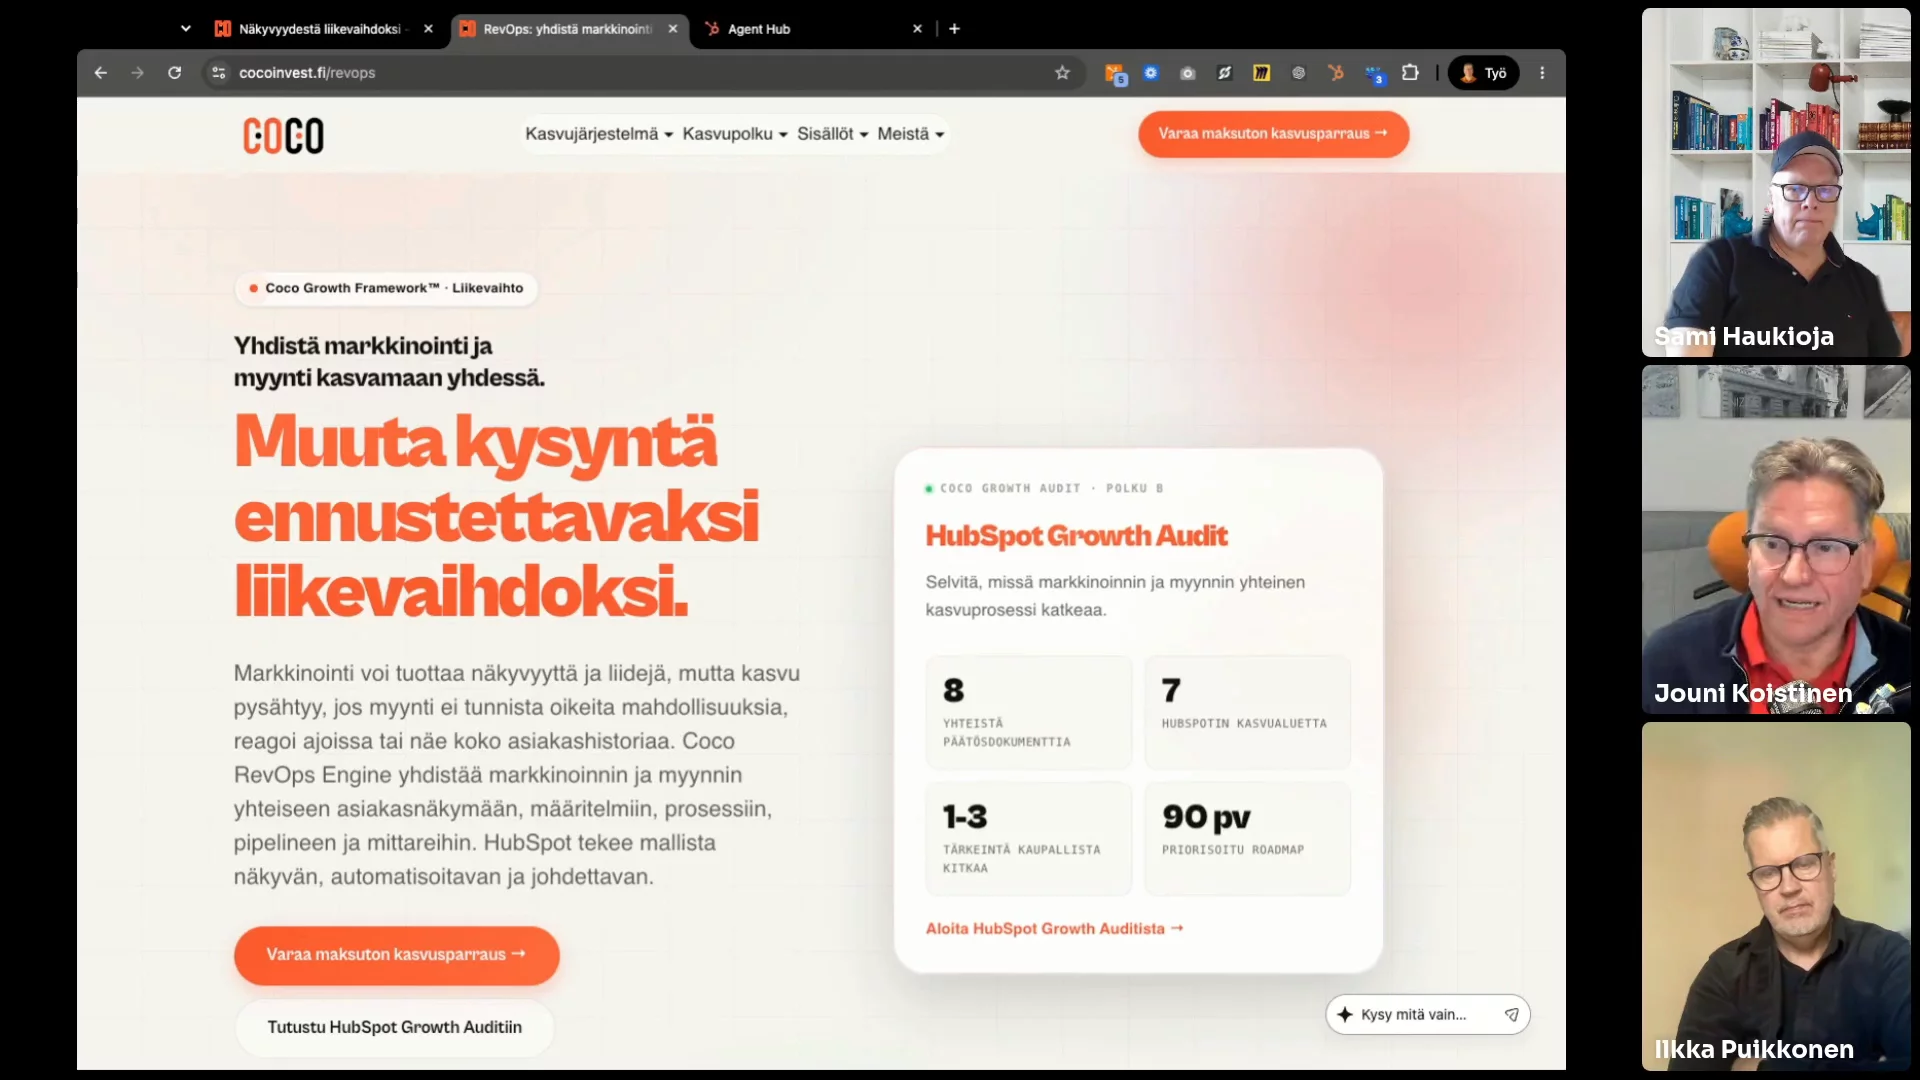The width and height of the screenshot is (1920, 1080).
Task: Open the blue extension with badge 3
Action: pos(1374,74)
